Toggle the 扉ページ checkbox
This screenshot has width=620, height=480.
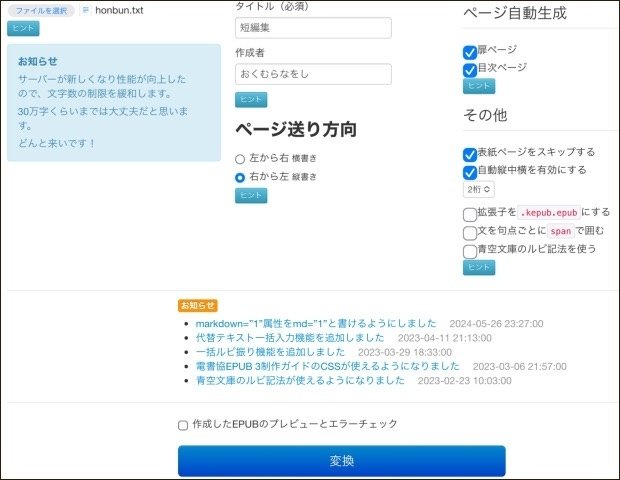pyautogui.click(x=470, y=52)
